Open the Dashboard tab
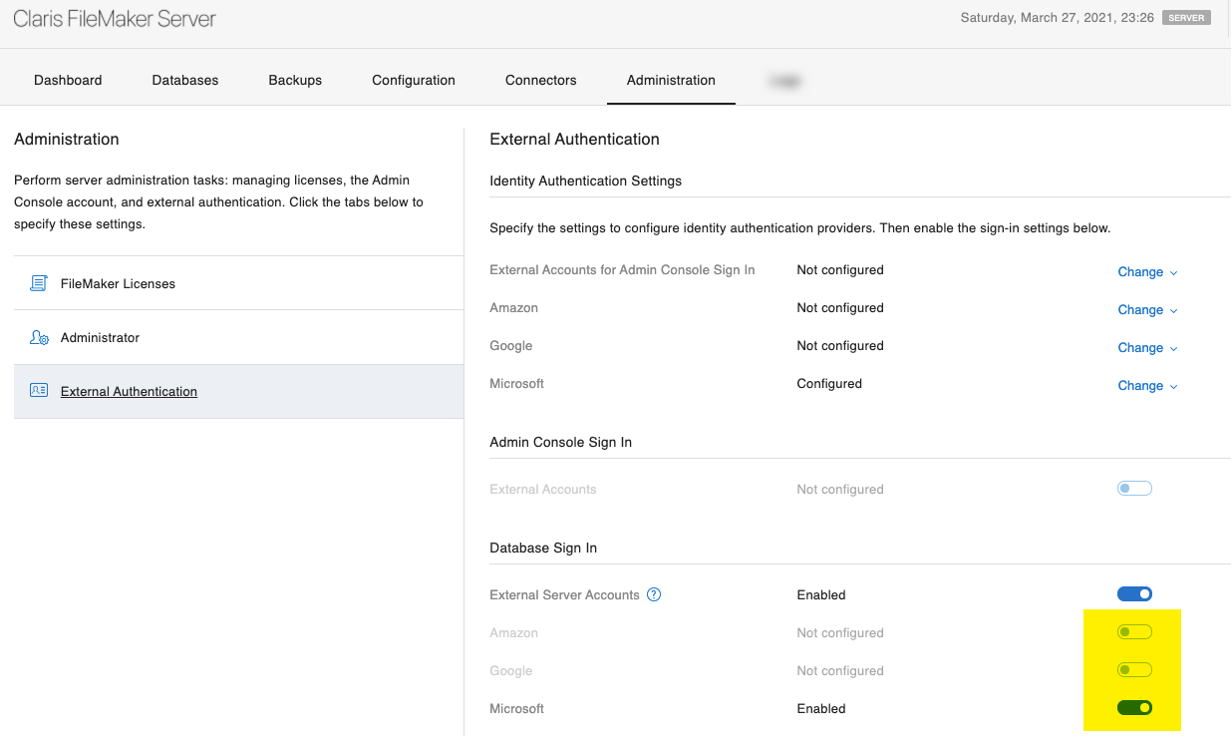The image size is (1232, 744). (x=68, y=80)
